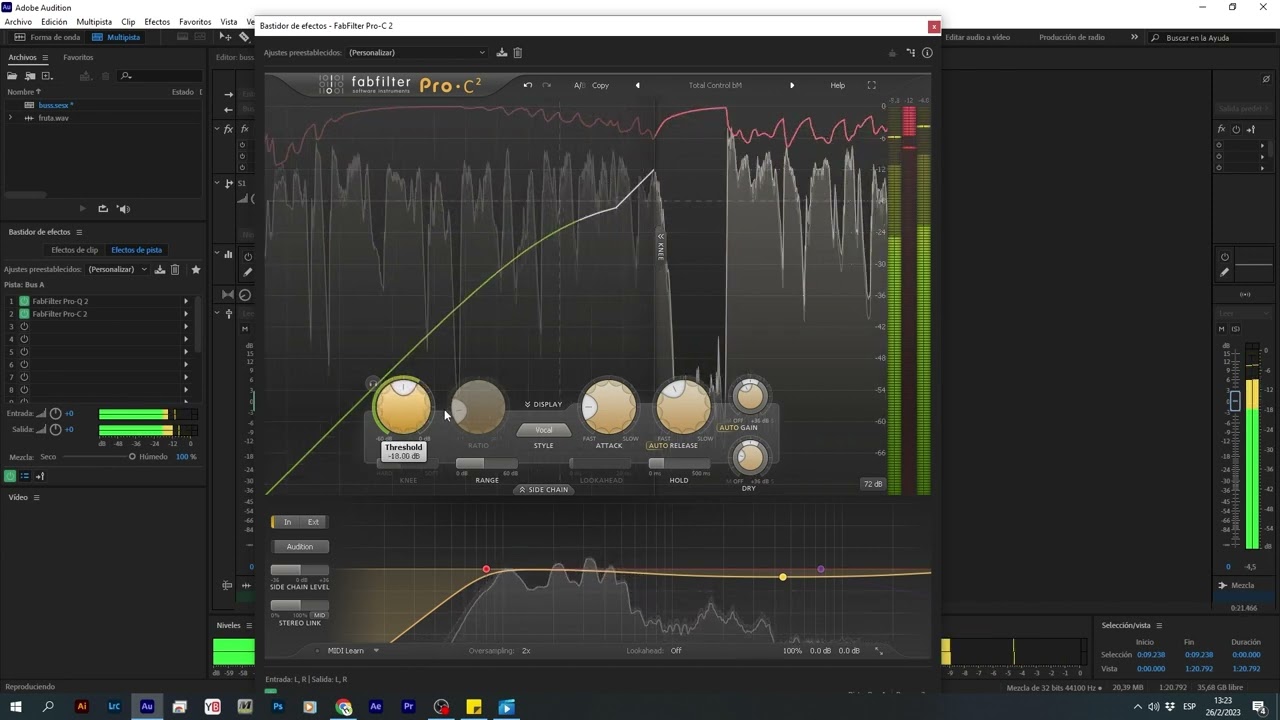This screenshot has width=1280, height=720.
Task: Click loop playback icon in Archivos
Action: (x=103, y=209)
